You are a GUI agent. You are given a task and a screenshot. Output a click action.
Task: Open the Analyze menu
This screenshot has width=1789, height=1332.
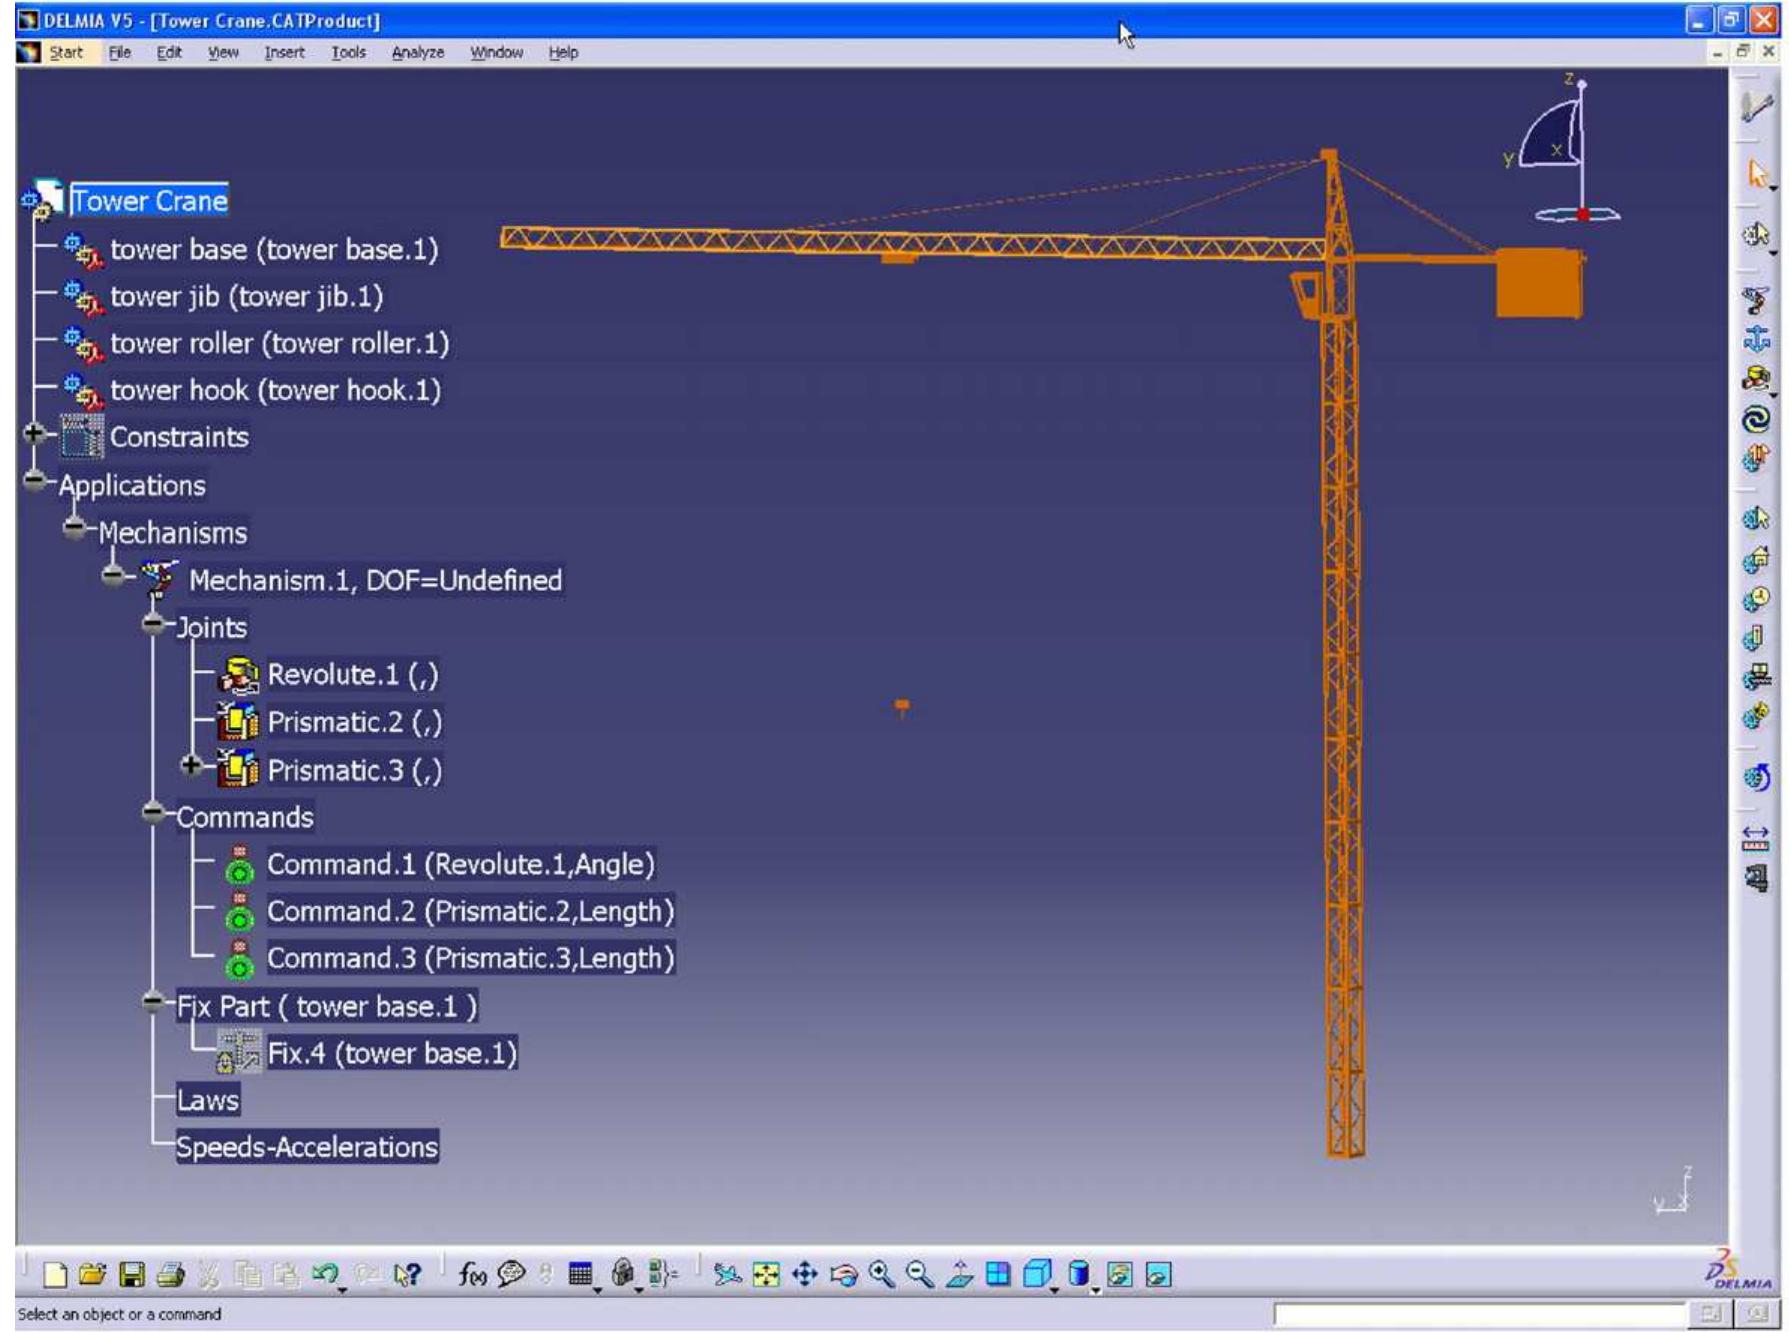point(418,52)
